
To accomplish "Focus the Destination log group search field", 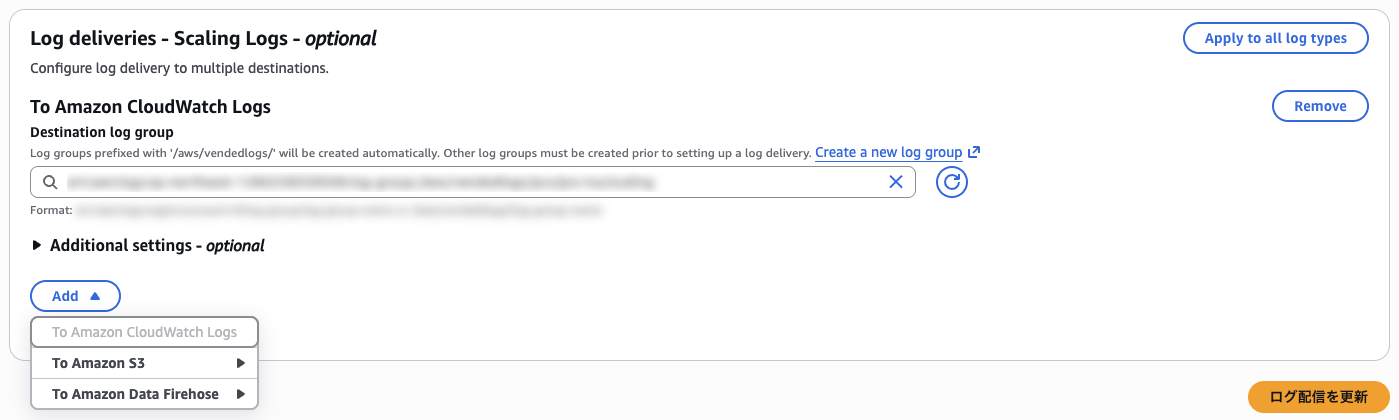I will tap(473, 182).
